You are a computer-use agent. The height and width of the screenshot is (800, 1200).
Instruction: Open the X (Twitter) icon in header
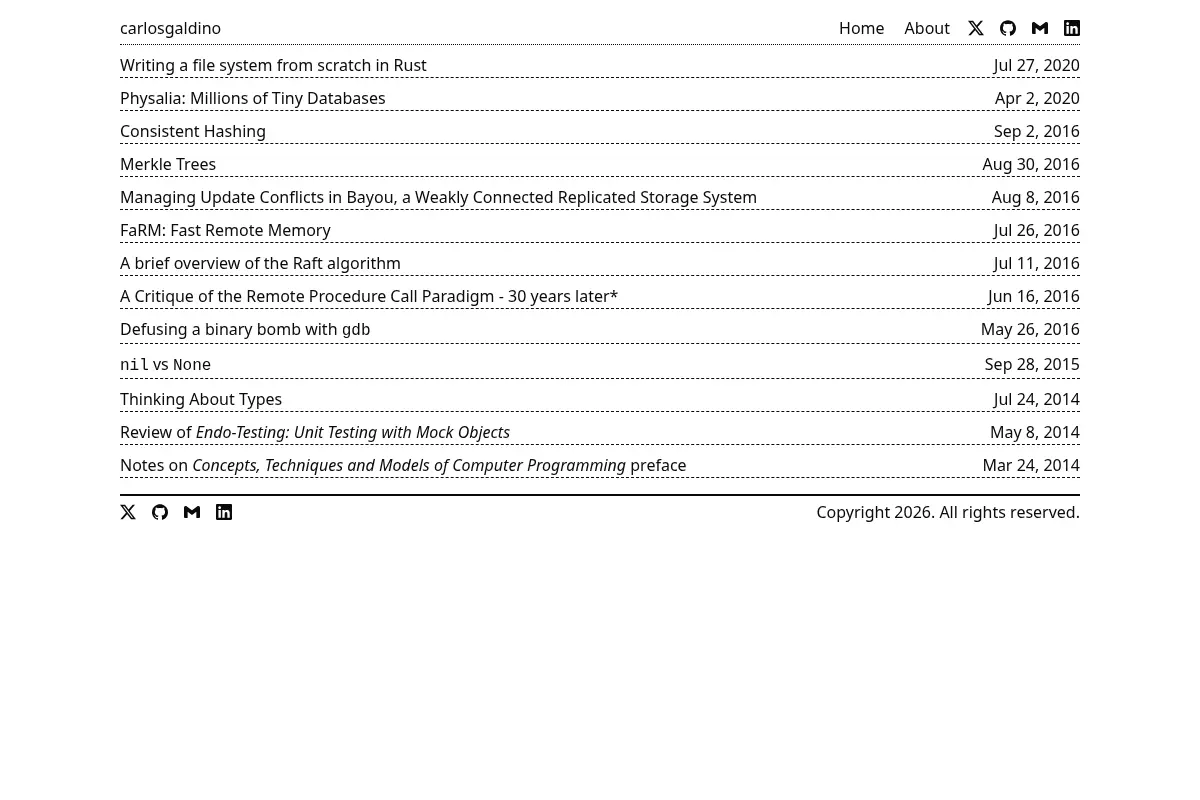point(976,28)
